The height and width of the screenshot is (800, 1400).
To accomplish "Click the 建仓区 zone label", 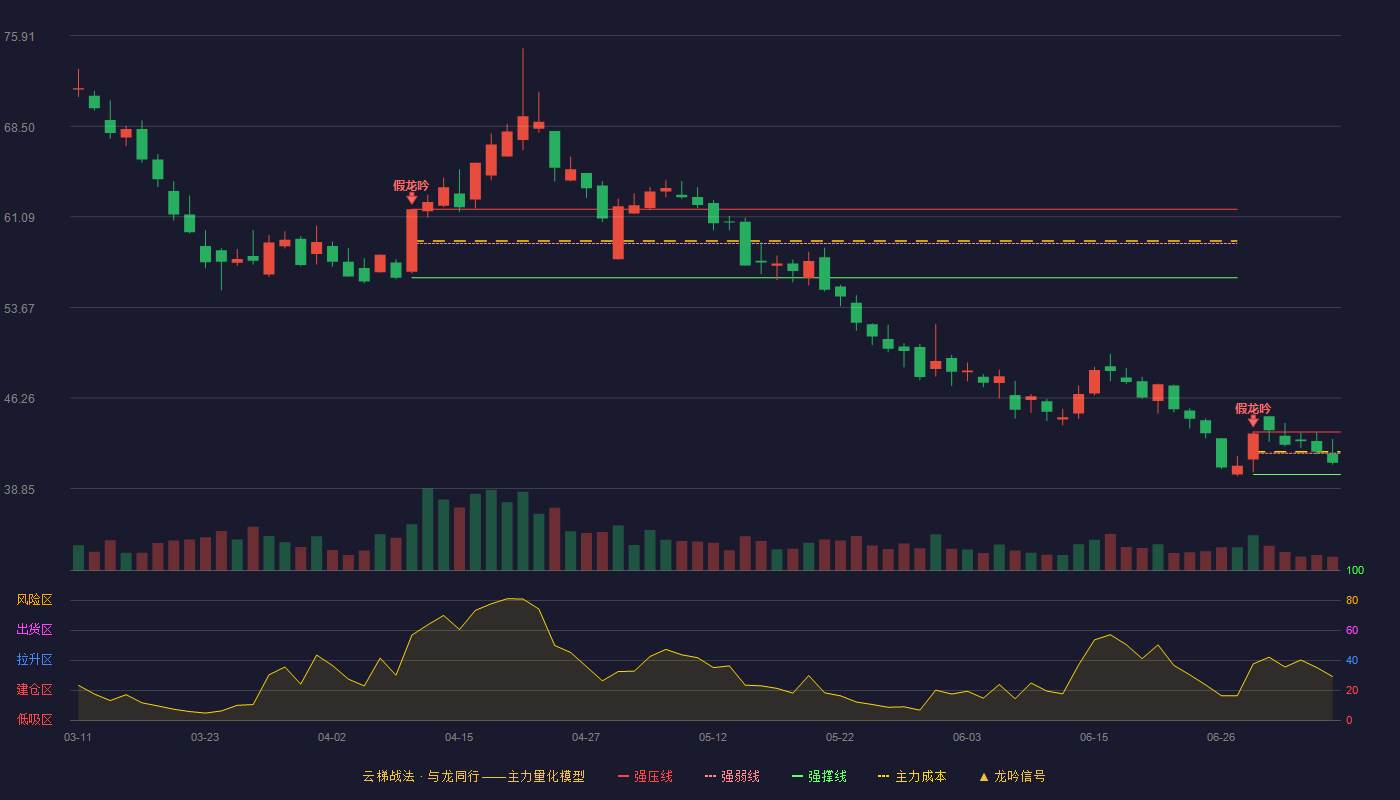I will coord(34,690).
